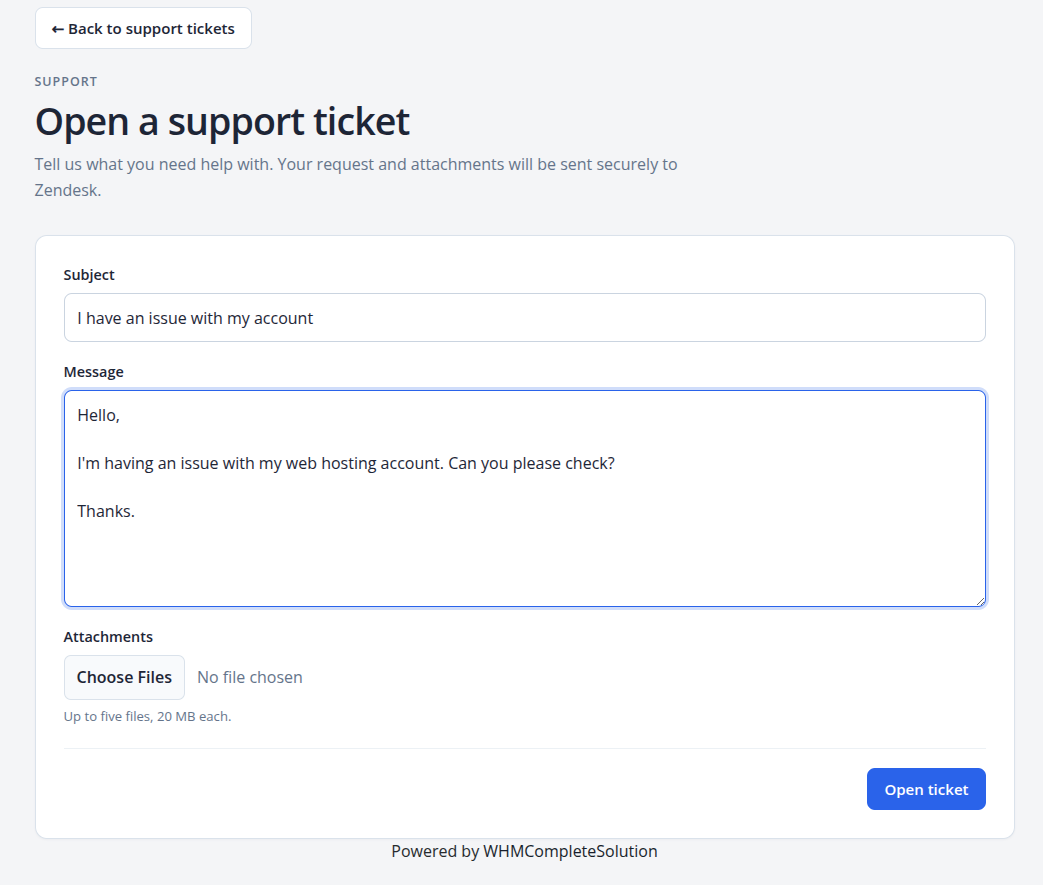Click the 'No file chosen' text

point(249,677)
